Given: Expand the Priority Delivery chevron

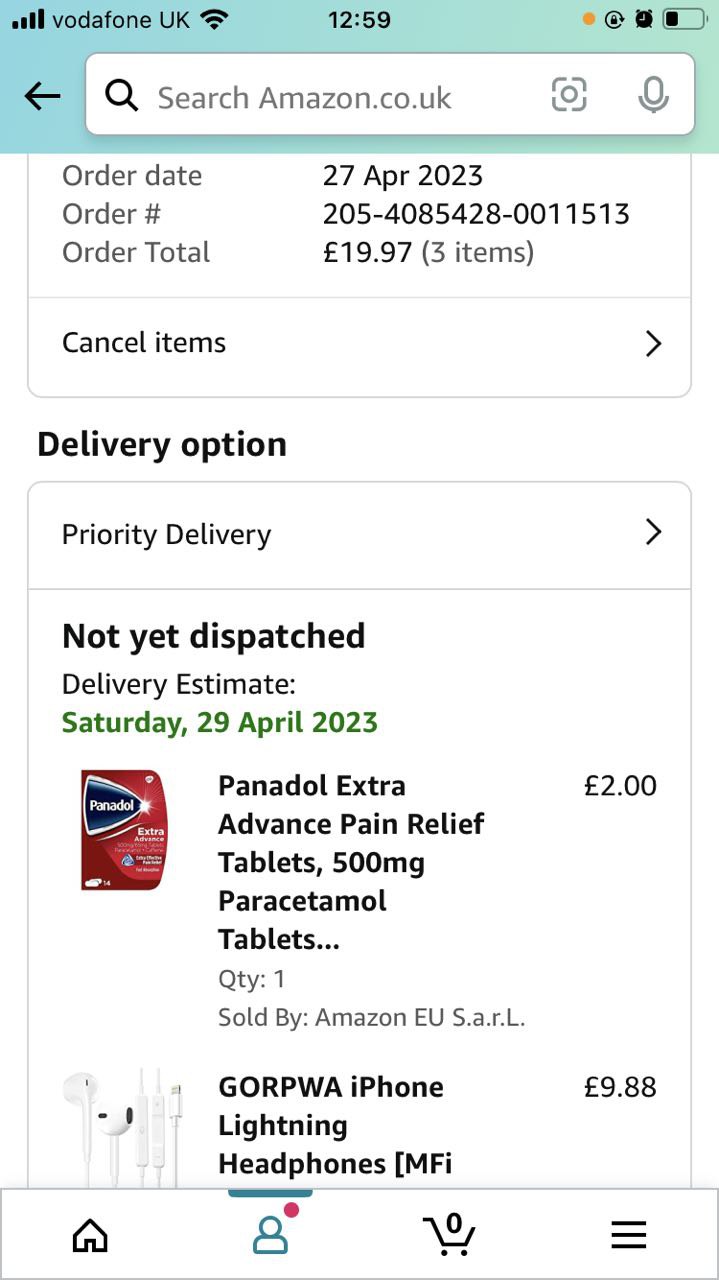Looking at the screenshot, I should click(653, 532).
